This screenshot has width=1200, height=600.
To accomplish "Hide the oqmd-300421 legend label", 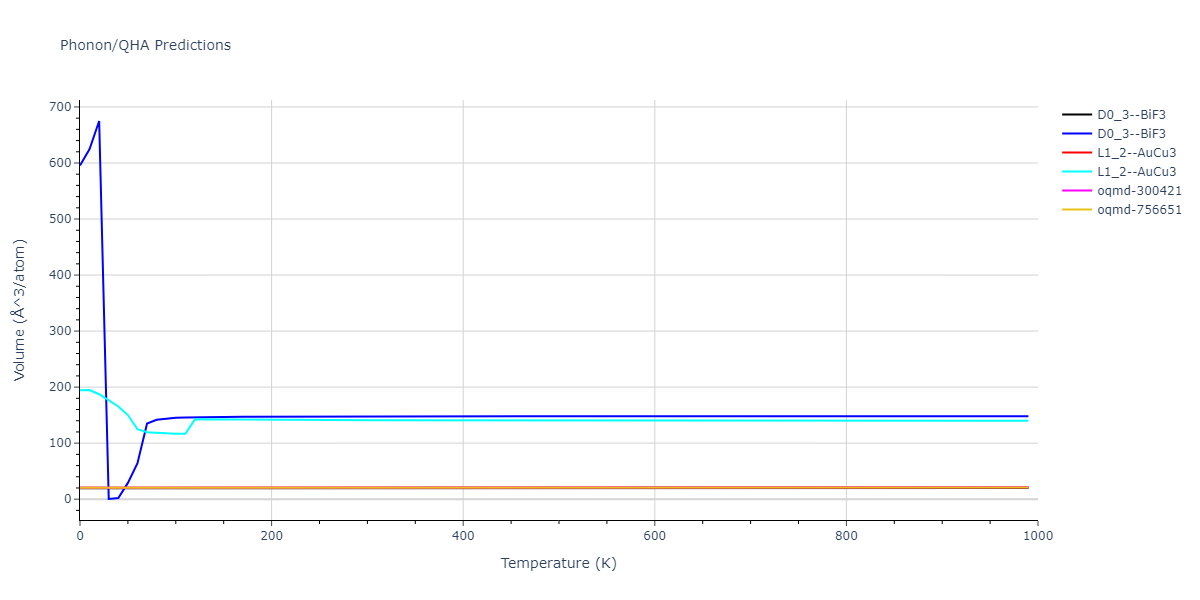I will click(1139, 191).
